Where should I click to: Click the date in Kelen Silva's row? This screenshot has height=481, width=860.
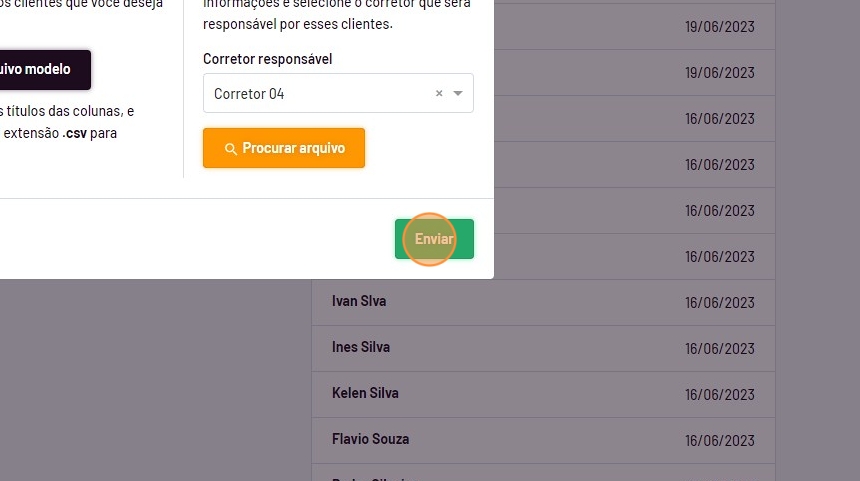[719, 395]
